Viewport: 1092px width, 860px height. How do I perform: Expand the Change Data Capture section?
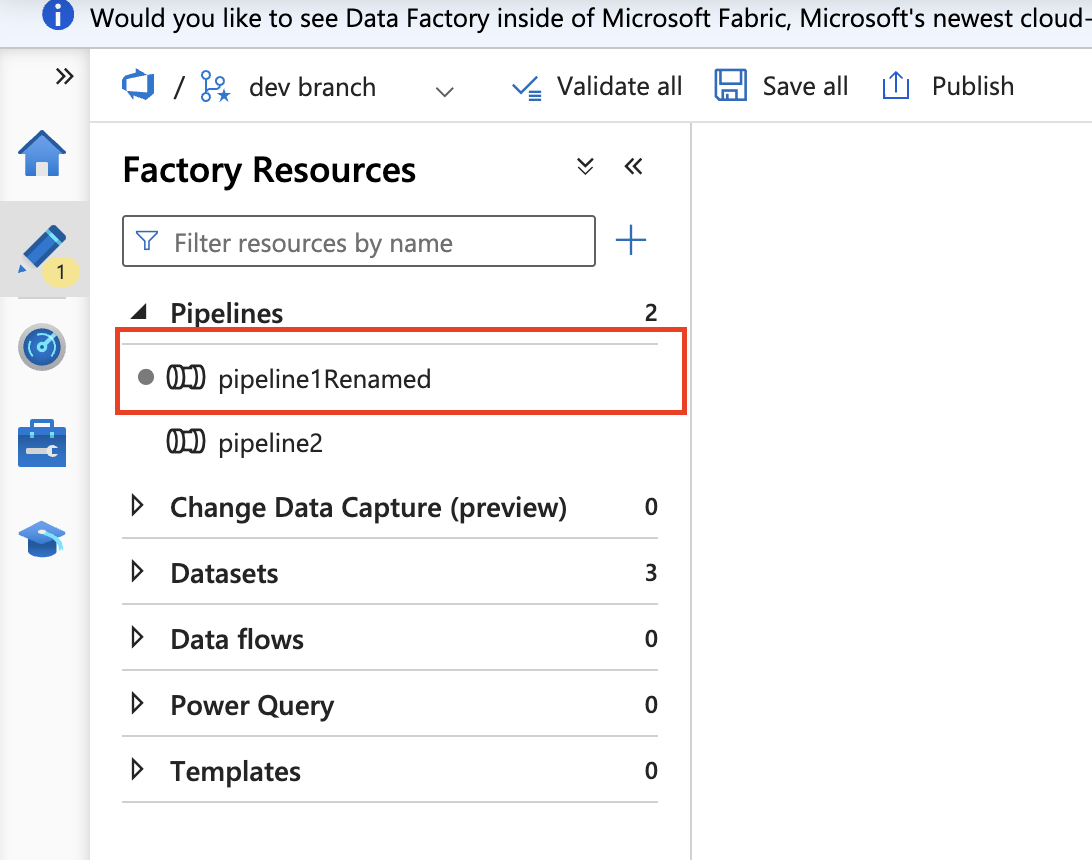pyautogui.click(x=137, y=506)
